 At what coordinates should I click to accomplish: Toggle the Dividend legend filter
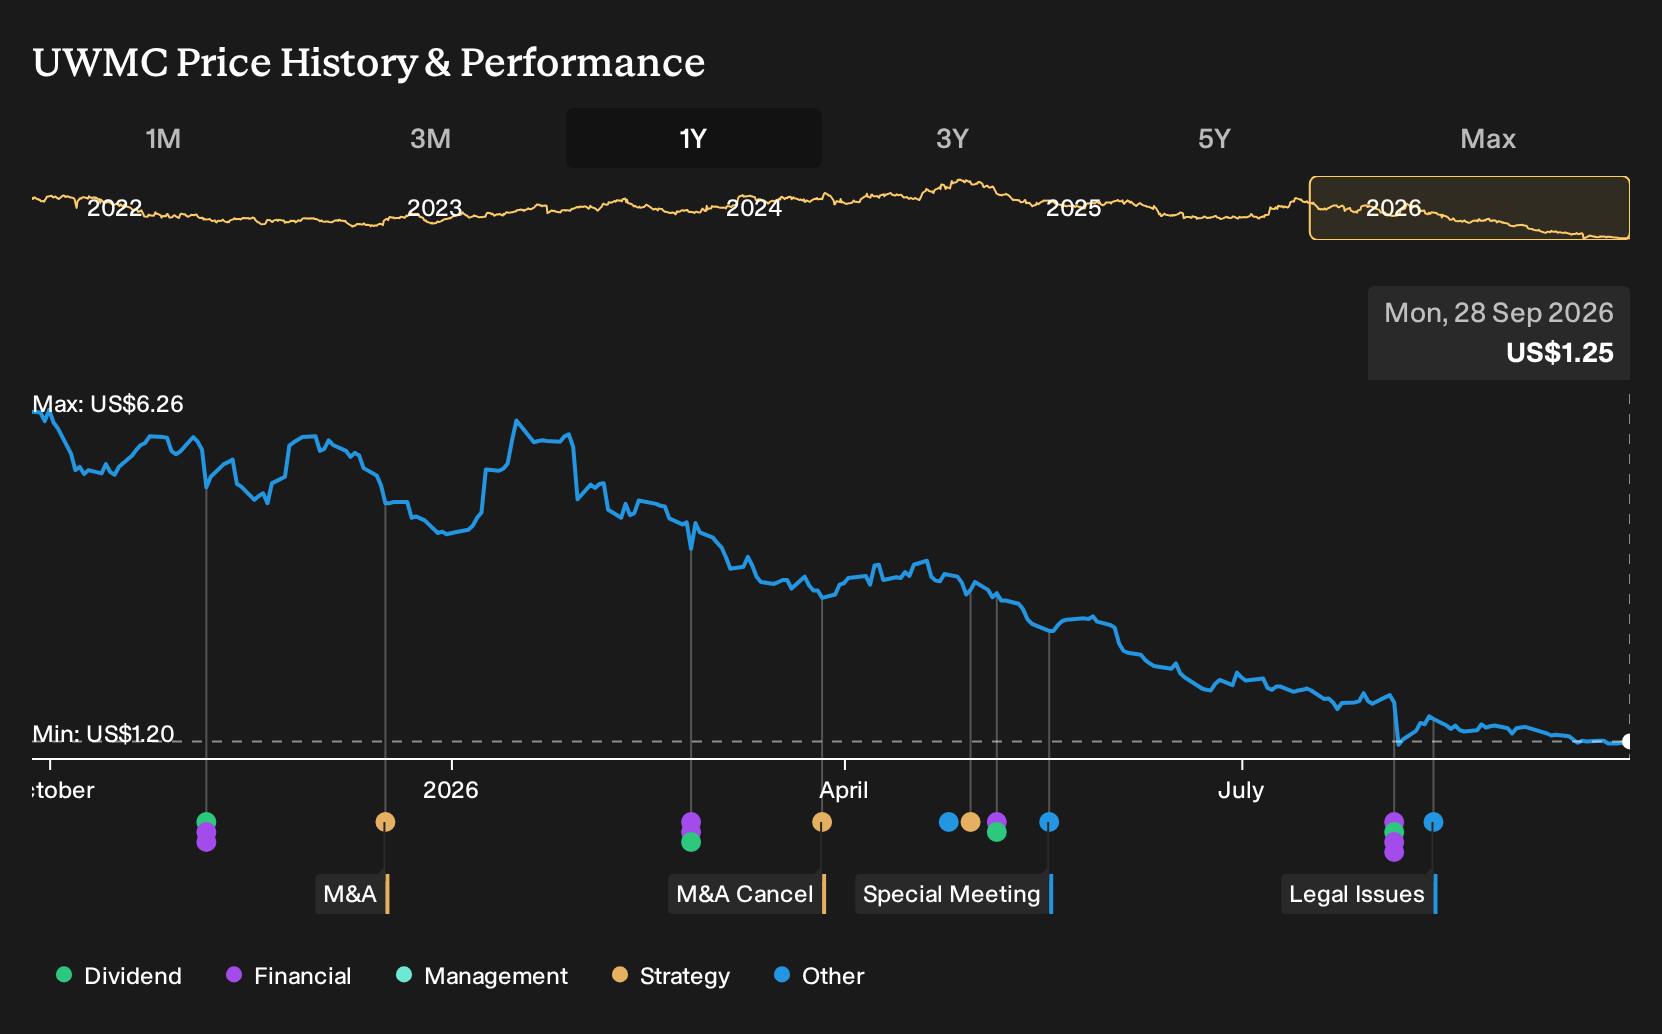pos(119,976)
